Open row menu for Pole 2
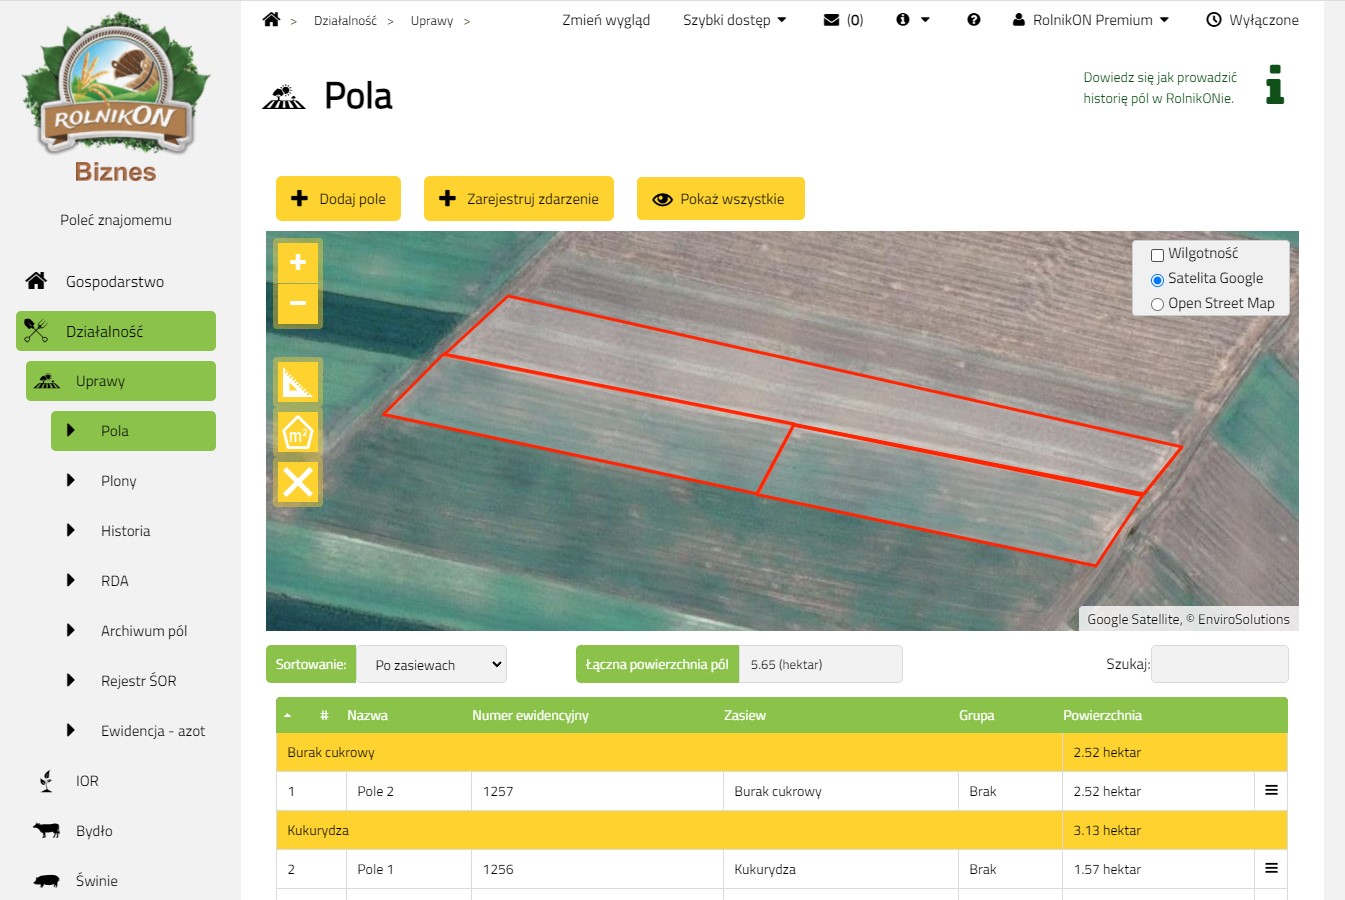The image size is (1345, 900). [1271, 791]
